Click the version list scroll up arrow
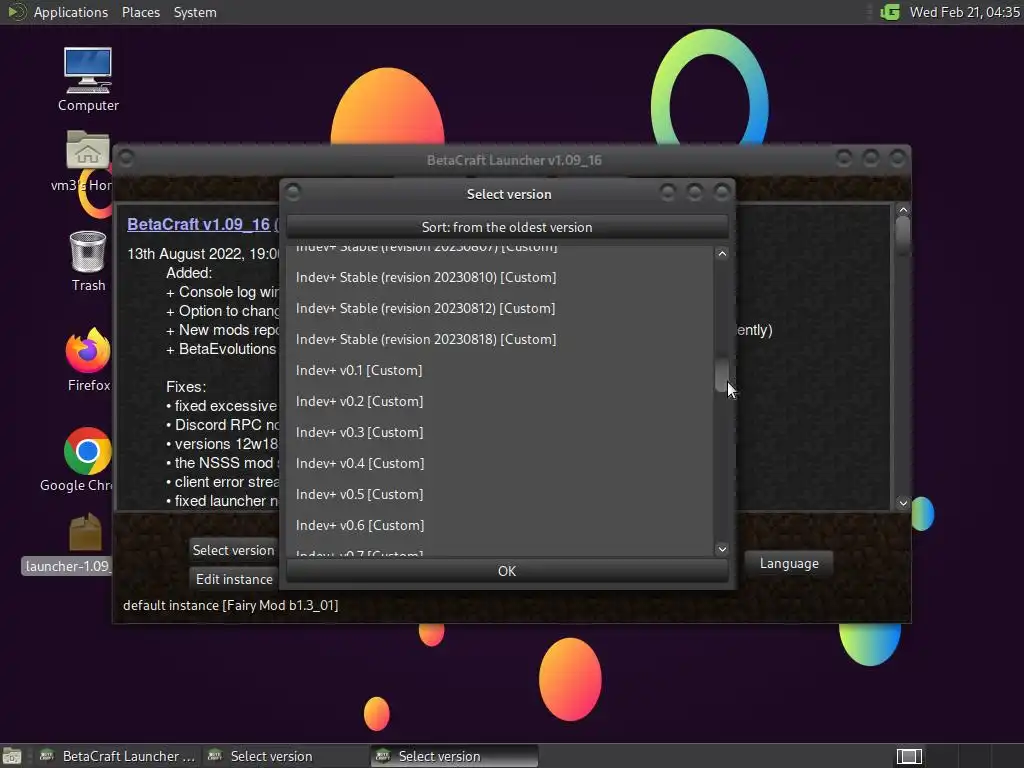Image resolution: width=1024 pixels, height=768 pixels. 722,253
